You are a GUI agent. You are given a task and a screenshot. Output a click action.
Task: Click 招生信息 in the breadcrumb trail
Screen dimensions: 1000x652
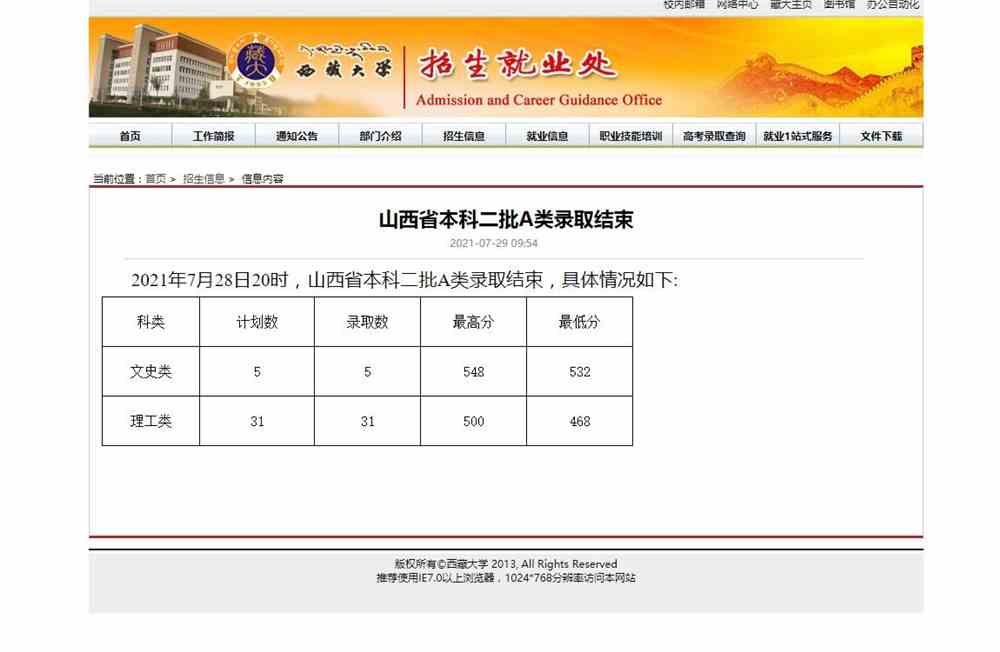[x=203, y=179]
